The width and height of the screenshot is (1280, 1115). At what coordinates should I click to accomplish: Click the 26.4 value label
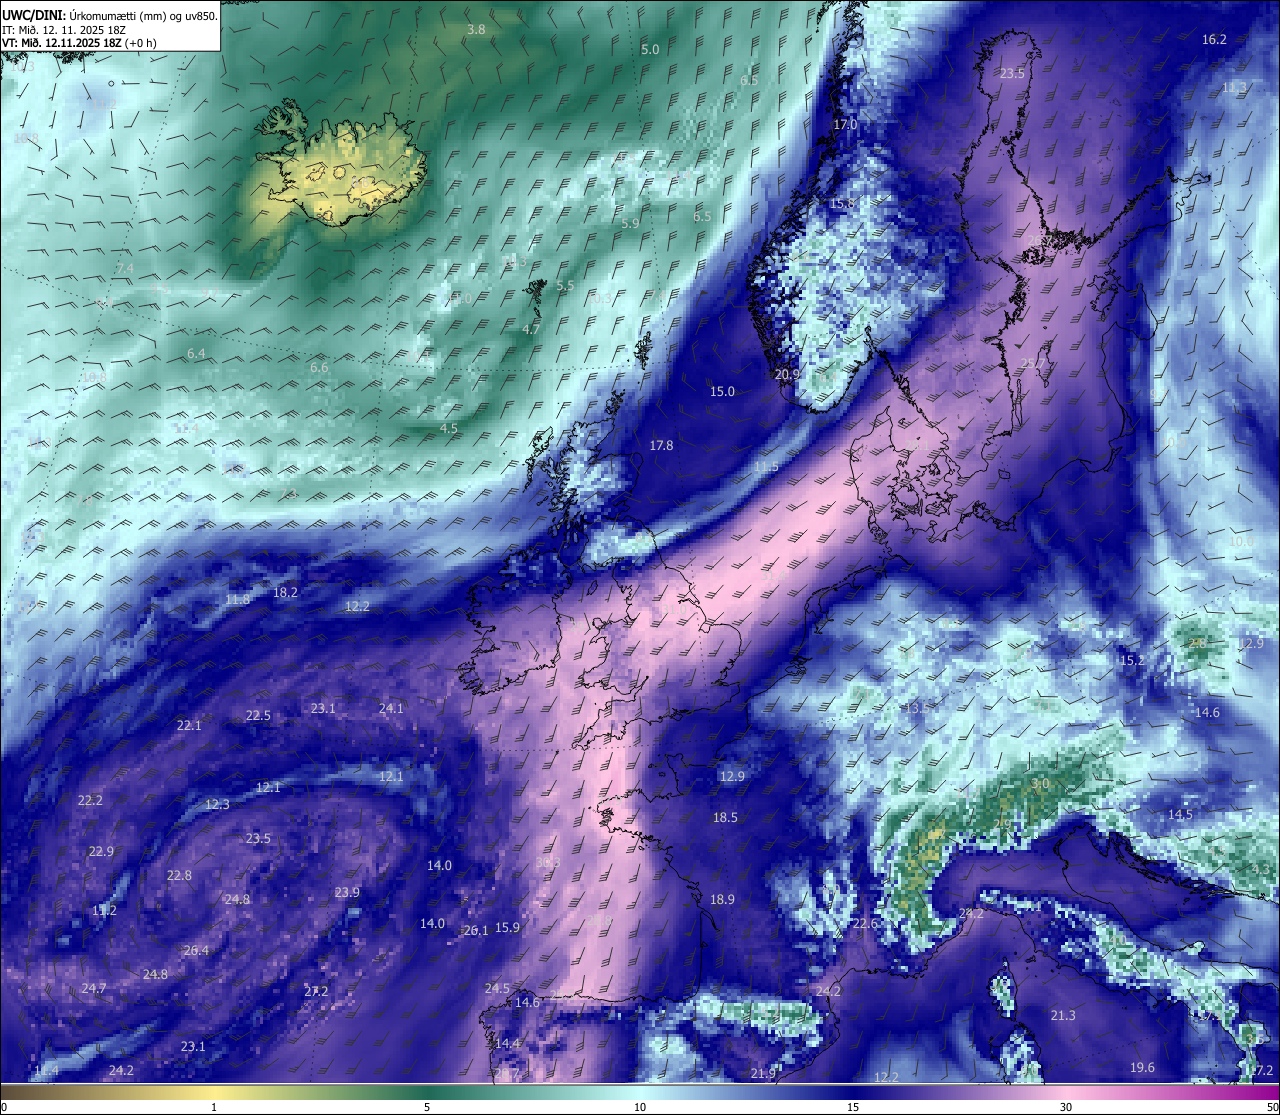[196, 950]
